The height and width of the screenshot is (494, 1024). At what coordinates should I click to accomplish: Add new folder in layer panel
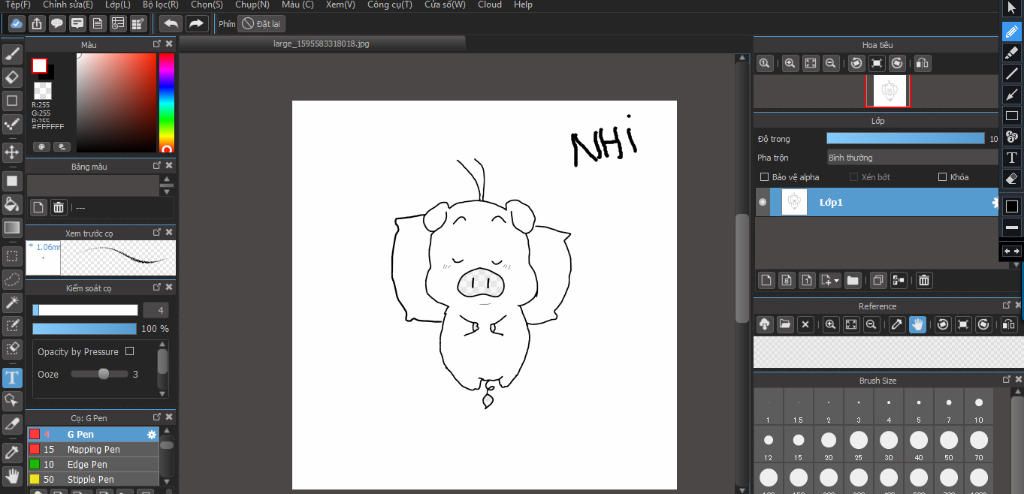pyautogui.click(x=852, y=281)
